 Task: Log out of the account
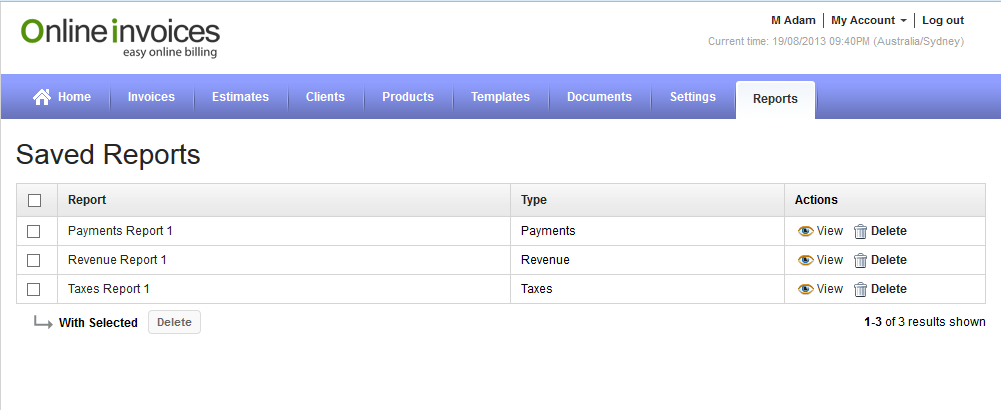point(942,20)
